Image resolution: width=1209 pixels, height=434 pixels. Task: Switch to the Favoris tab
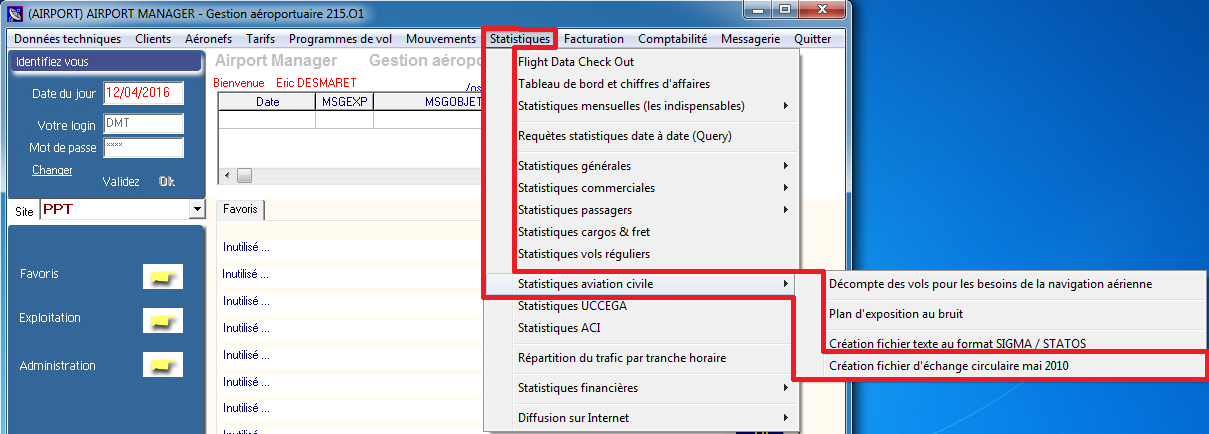coord(240,210)
